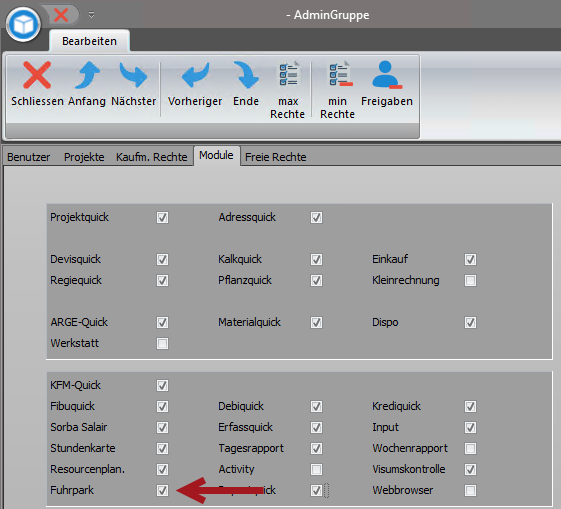
Task: Uncheck the Kalkquick checkbox
Action: tap(316, 259)
